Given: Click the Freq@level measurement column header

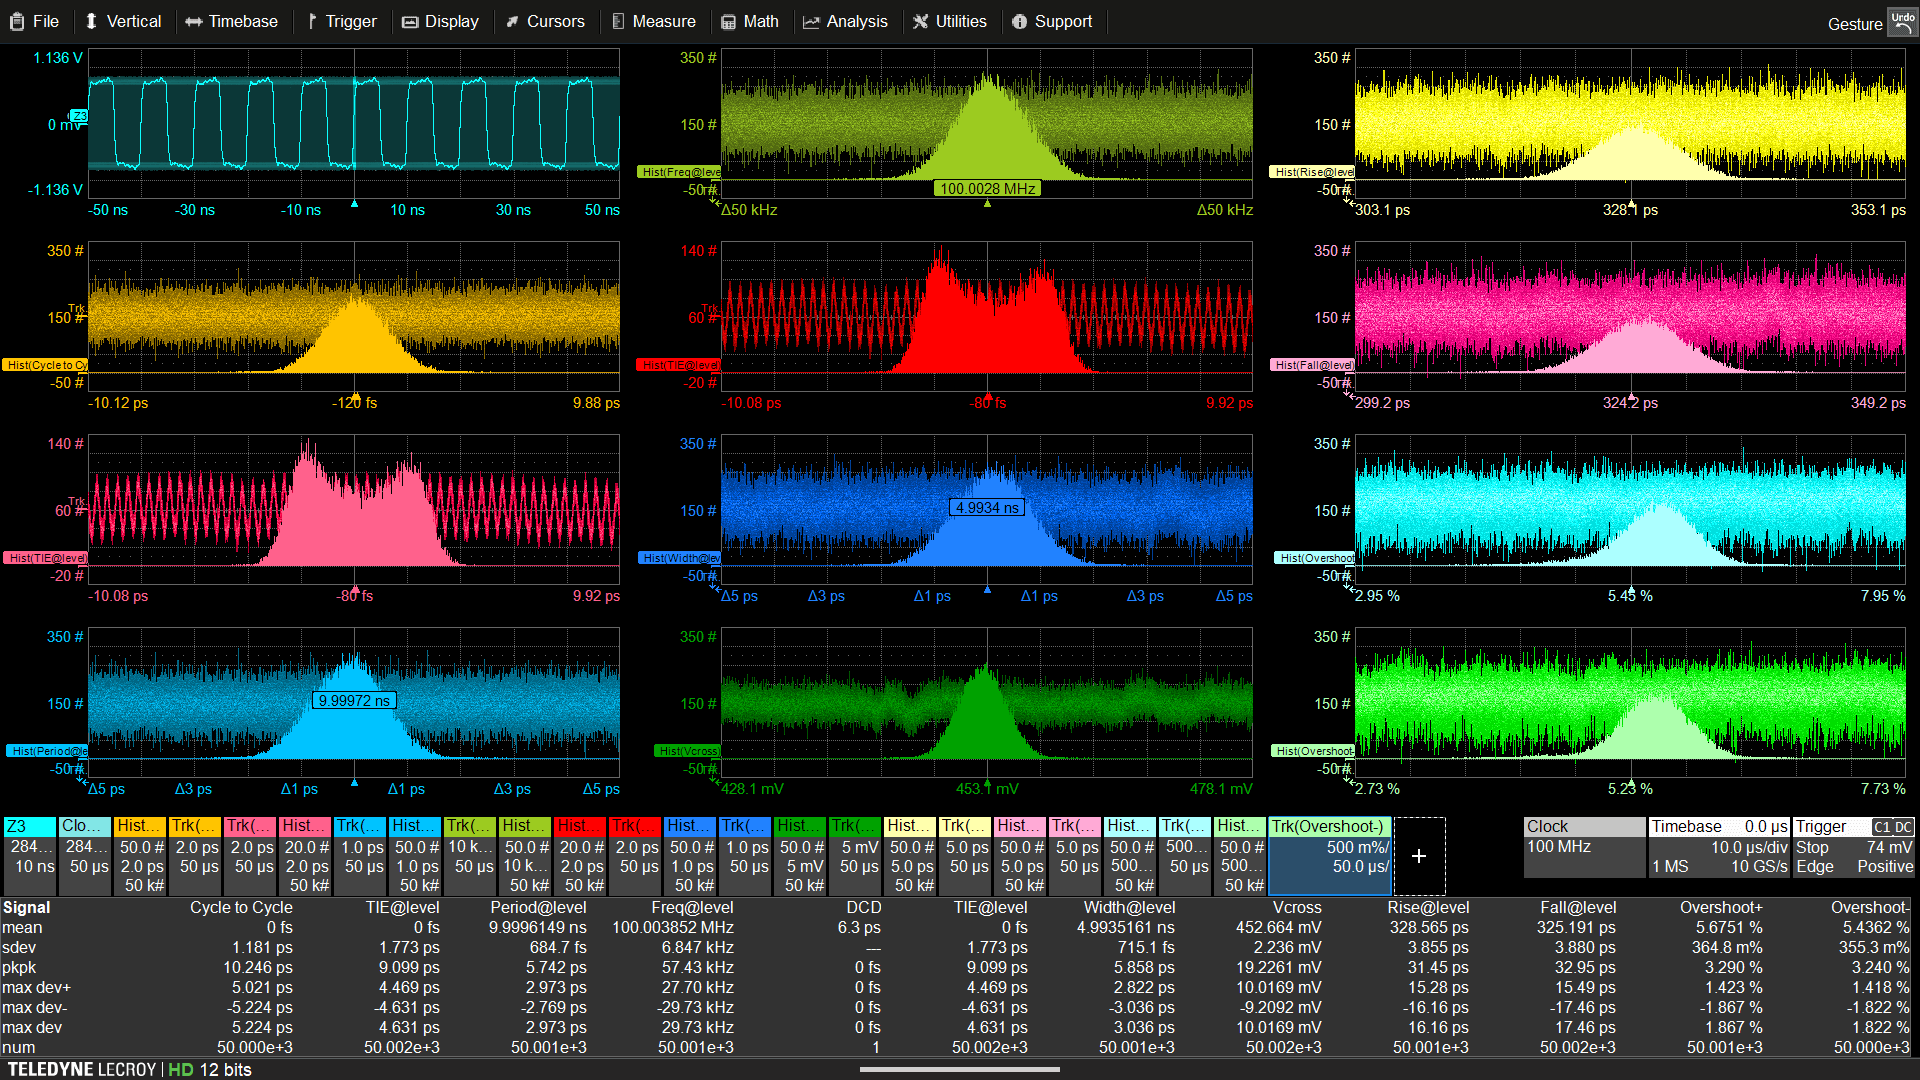Looking at the screenshot, I should click(x=692, y=907).
